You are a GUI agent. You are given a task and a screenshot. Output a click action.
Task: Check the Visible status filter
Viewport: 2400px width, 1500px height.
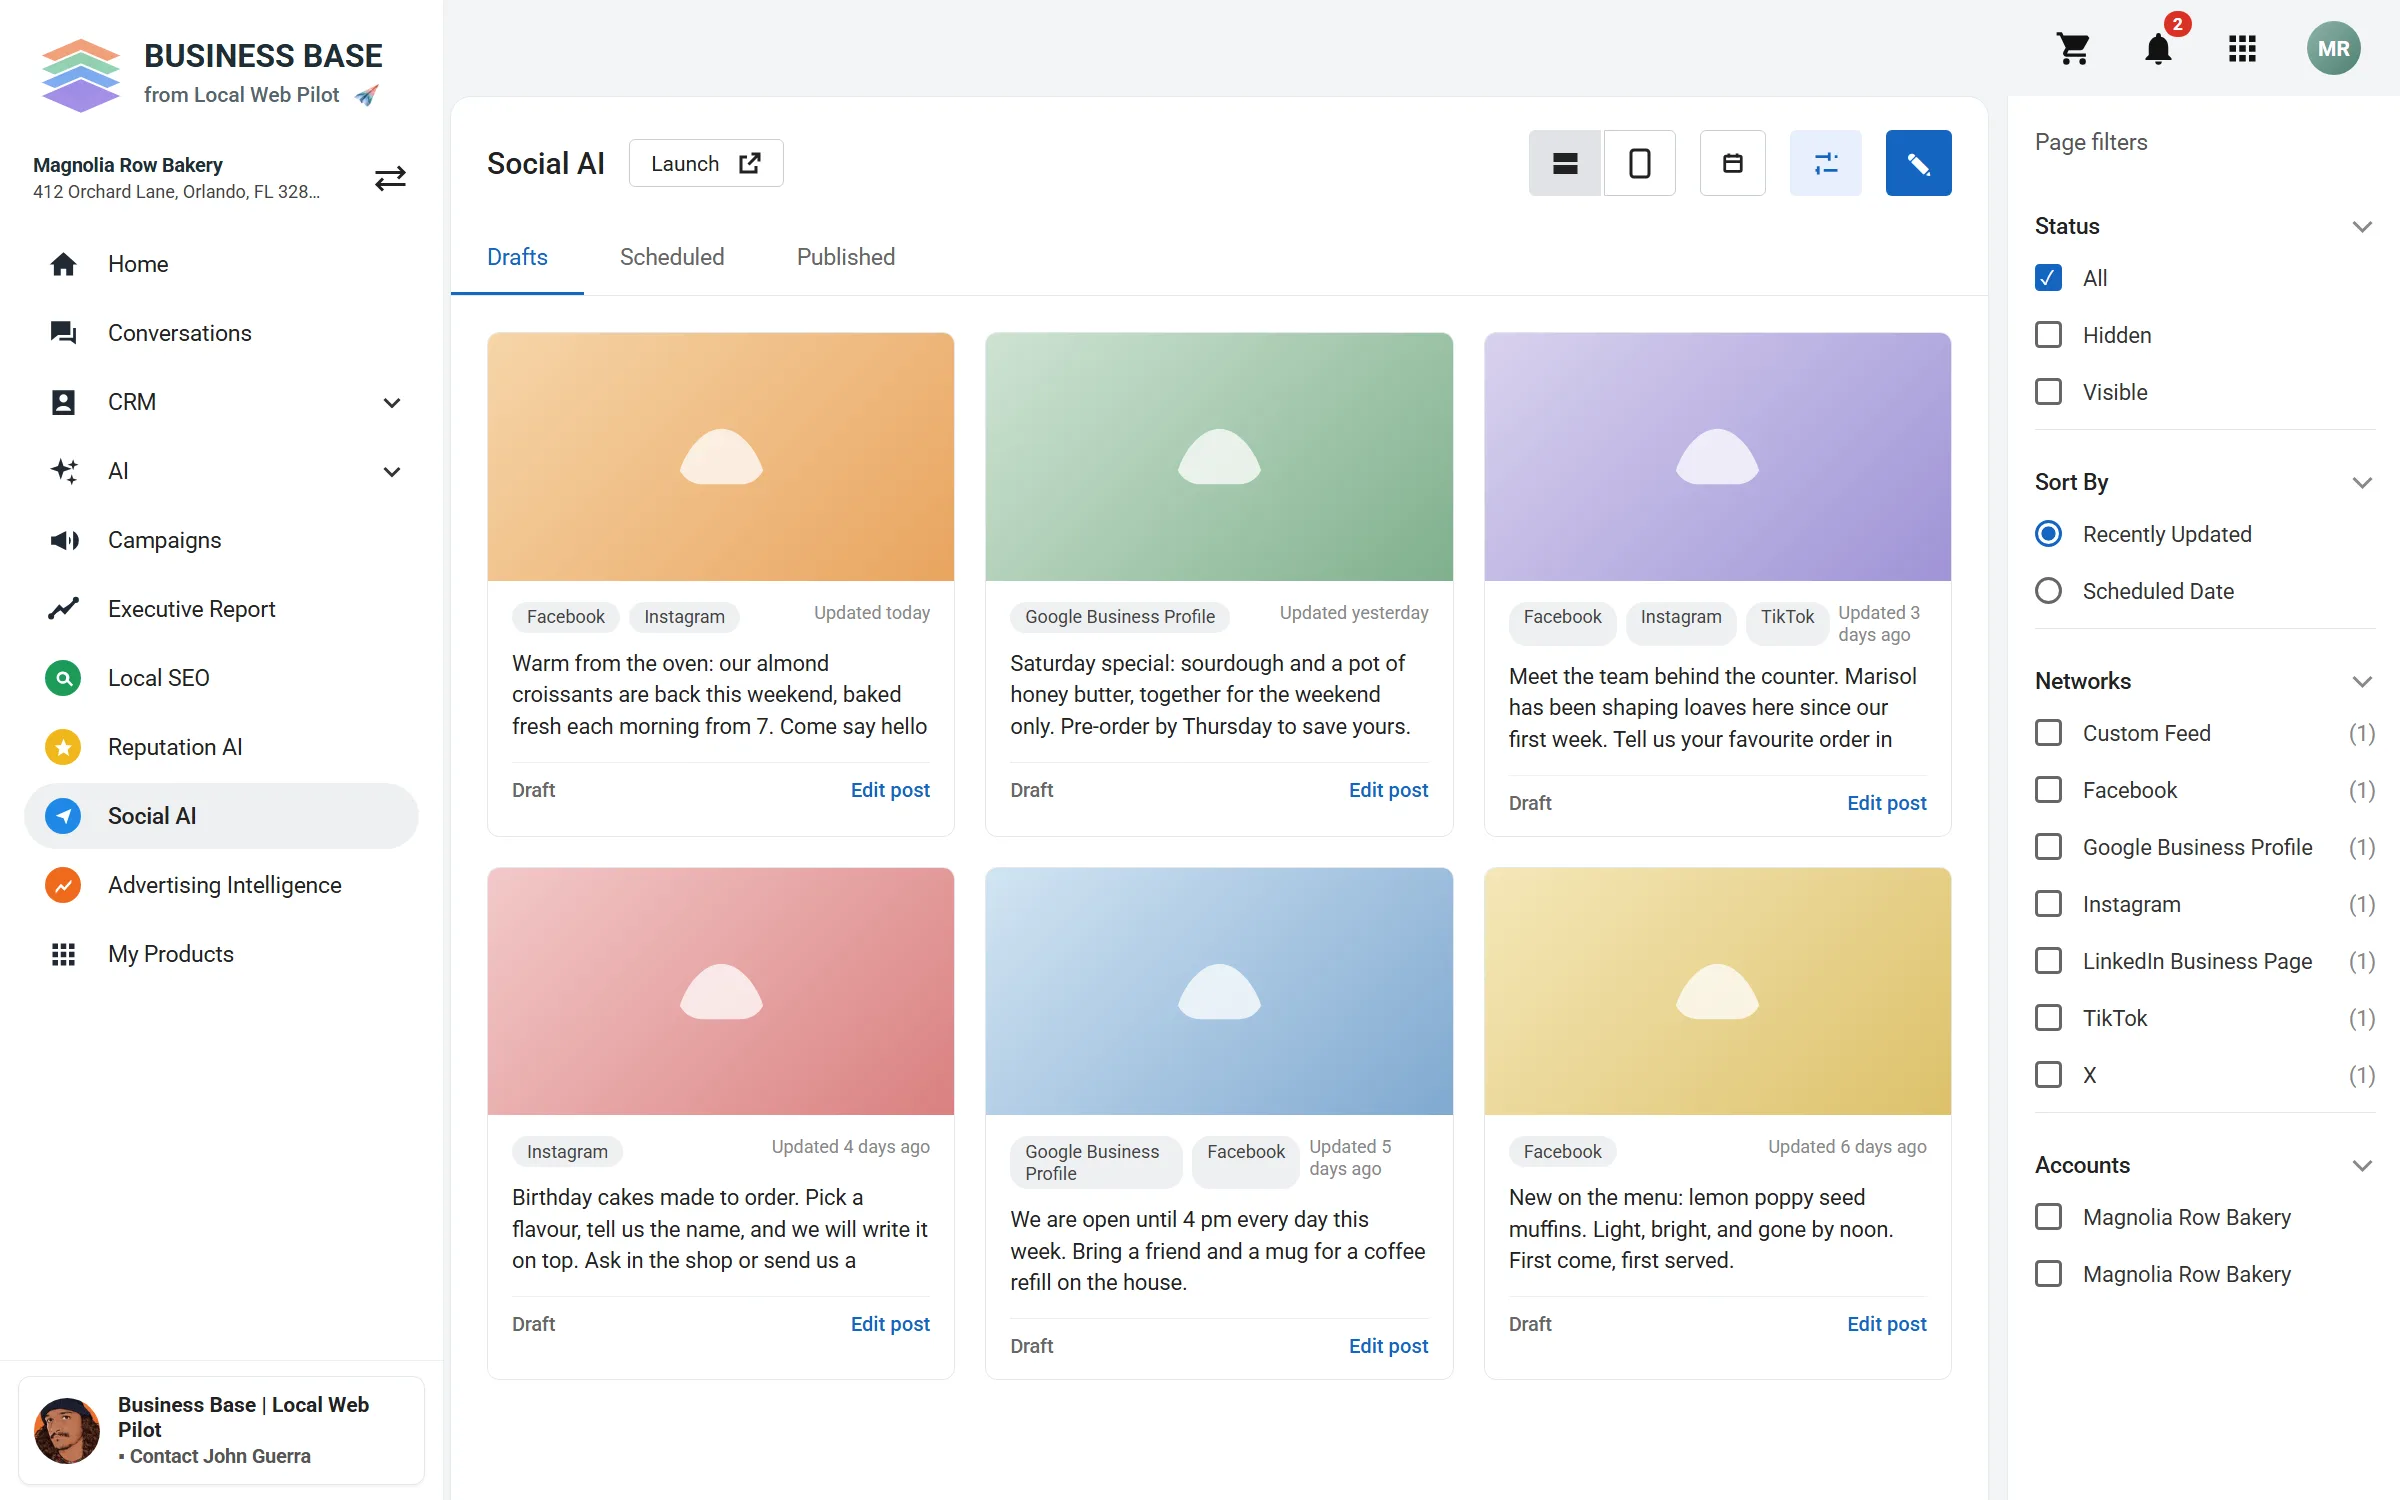(x=2048, y=392)
